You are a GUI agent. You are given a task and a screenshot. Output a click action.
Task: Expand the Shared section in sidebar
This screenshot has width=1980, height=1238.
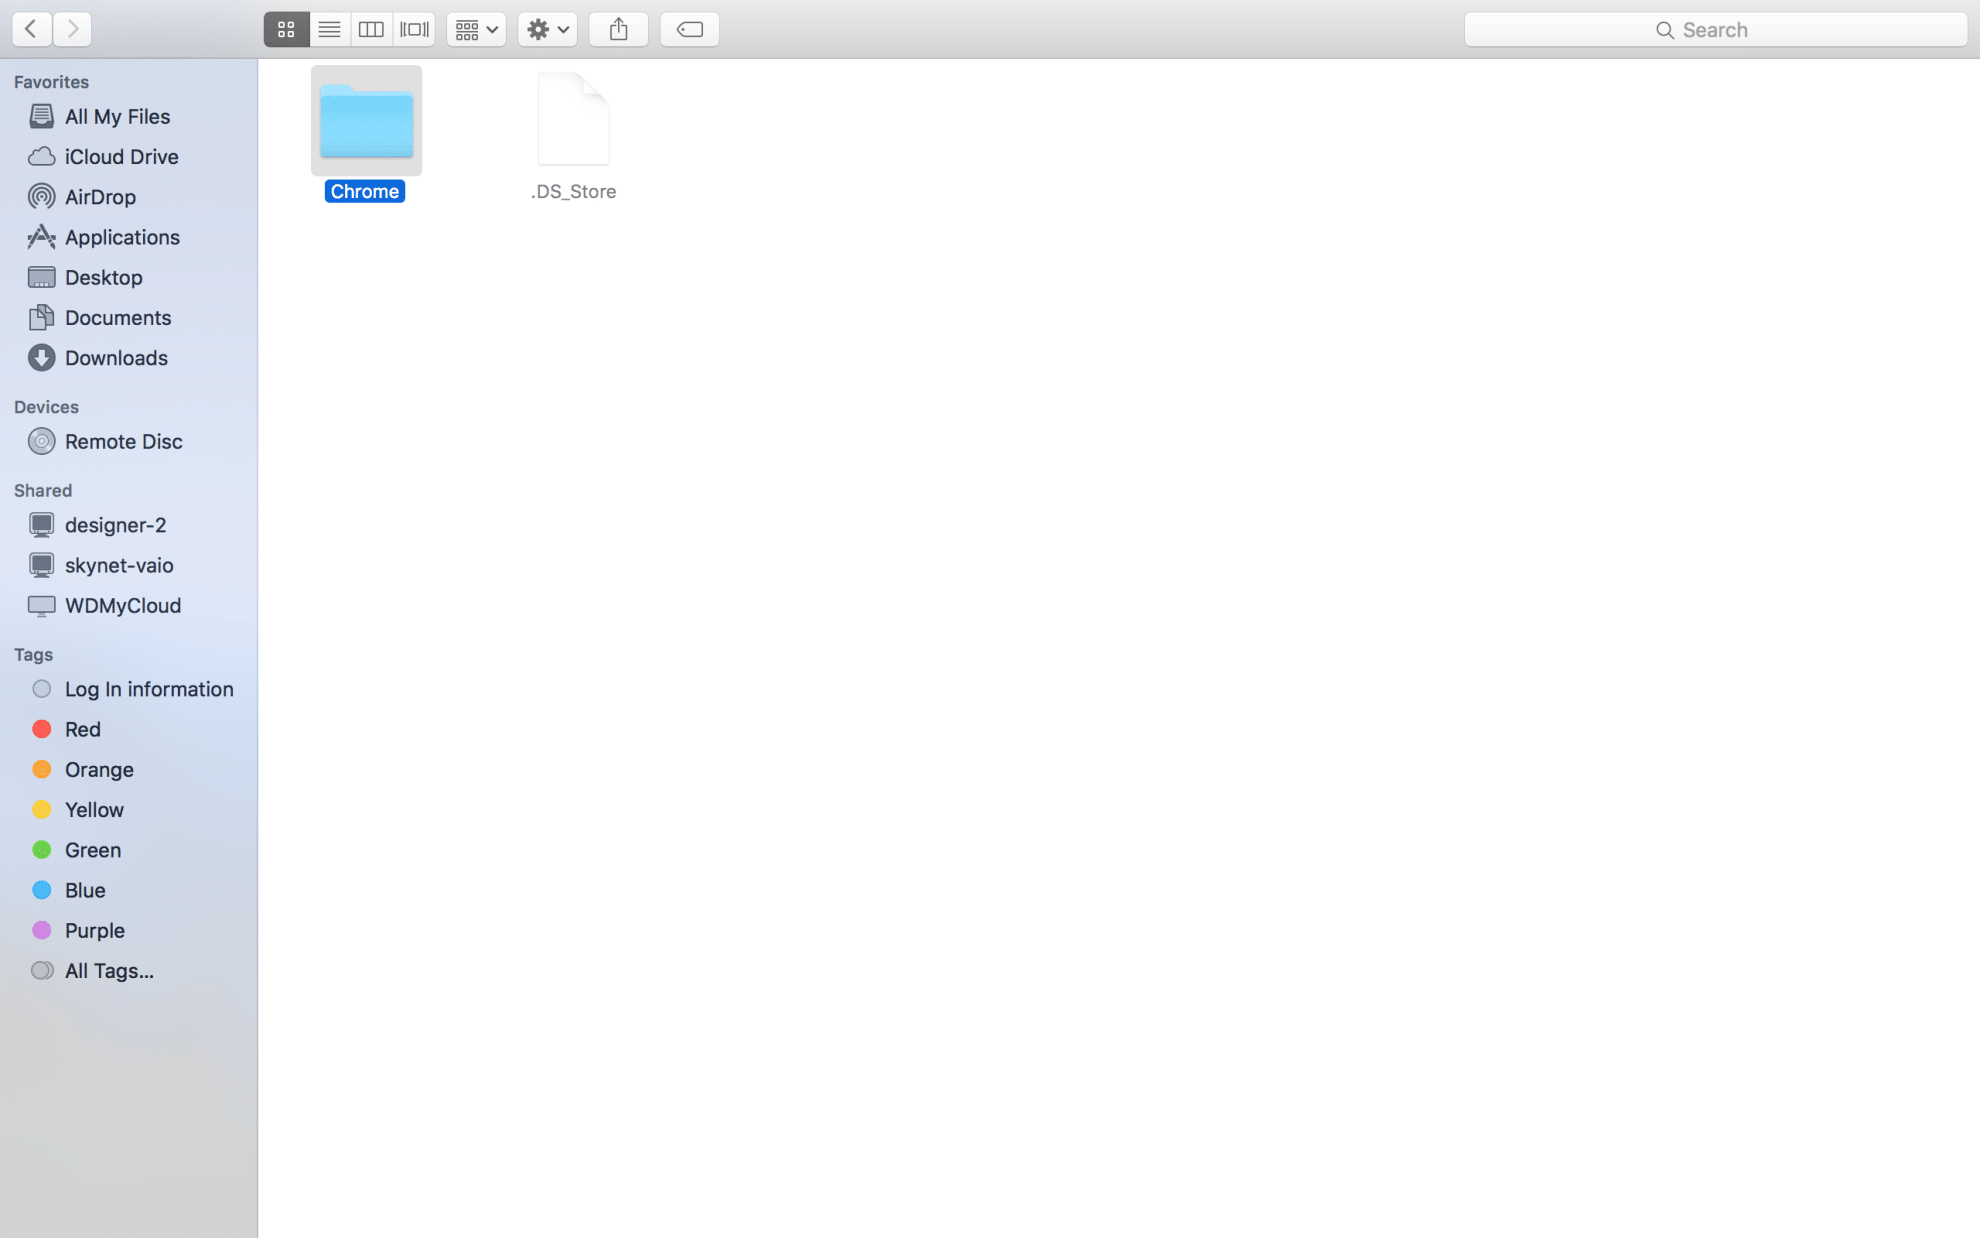click(x=43, y=489)
